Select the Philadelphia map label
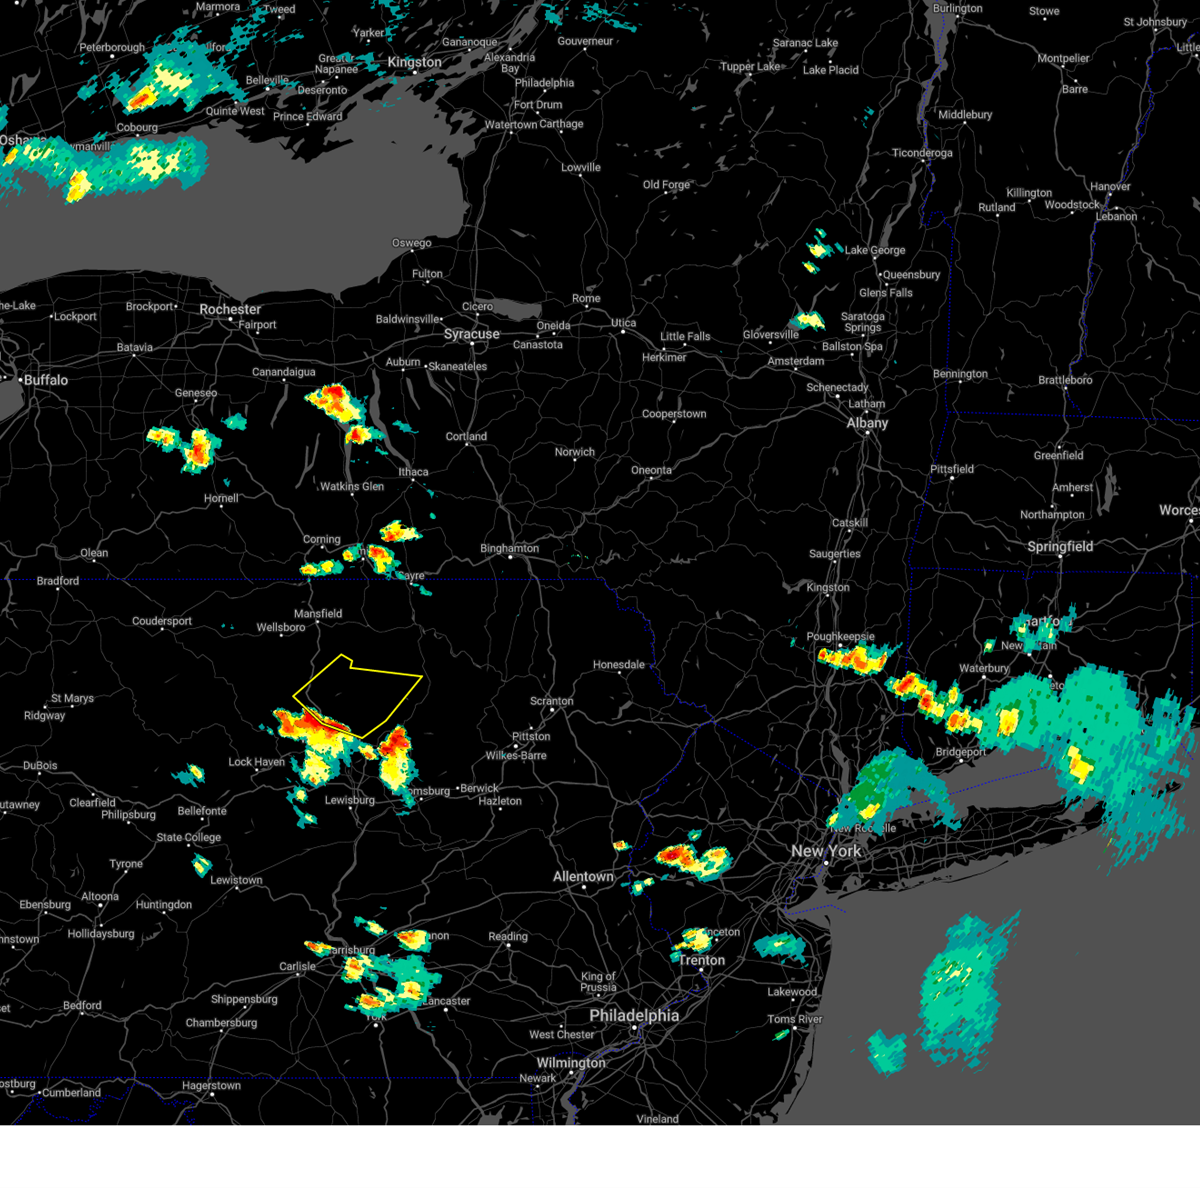 coord(634,1016)
